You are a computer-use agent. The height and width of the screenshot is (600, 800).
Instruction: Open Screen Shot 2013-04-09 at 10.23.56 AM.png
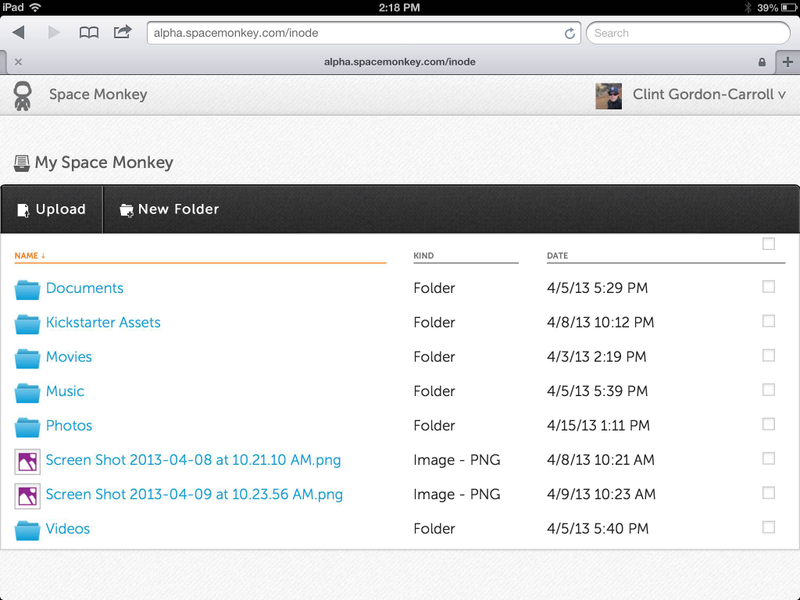(194, 494)
